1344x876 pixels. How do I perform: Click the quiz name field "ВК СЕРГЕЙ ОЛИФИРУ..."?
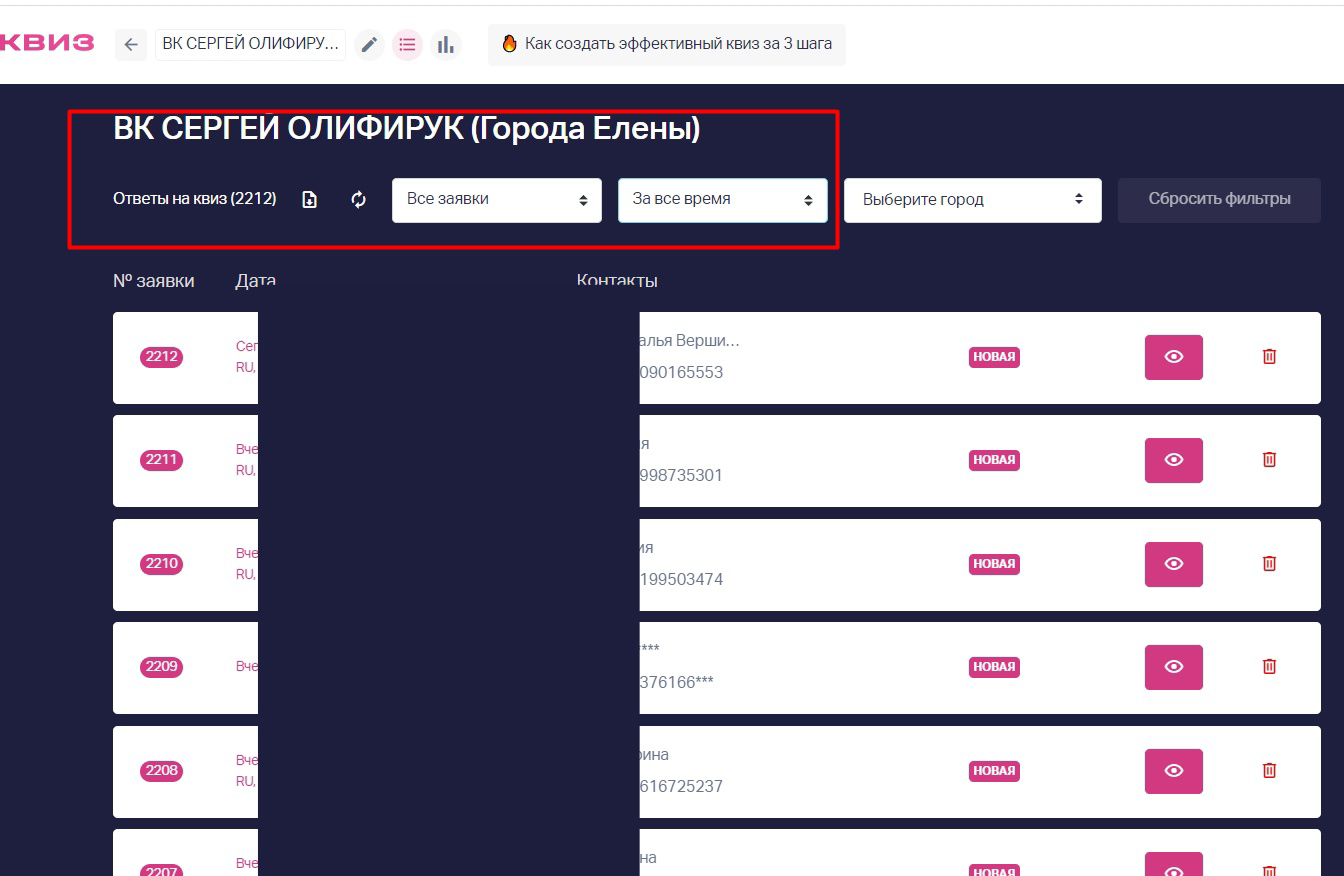click(251, 45)
